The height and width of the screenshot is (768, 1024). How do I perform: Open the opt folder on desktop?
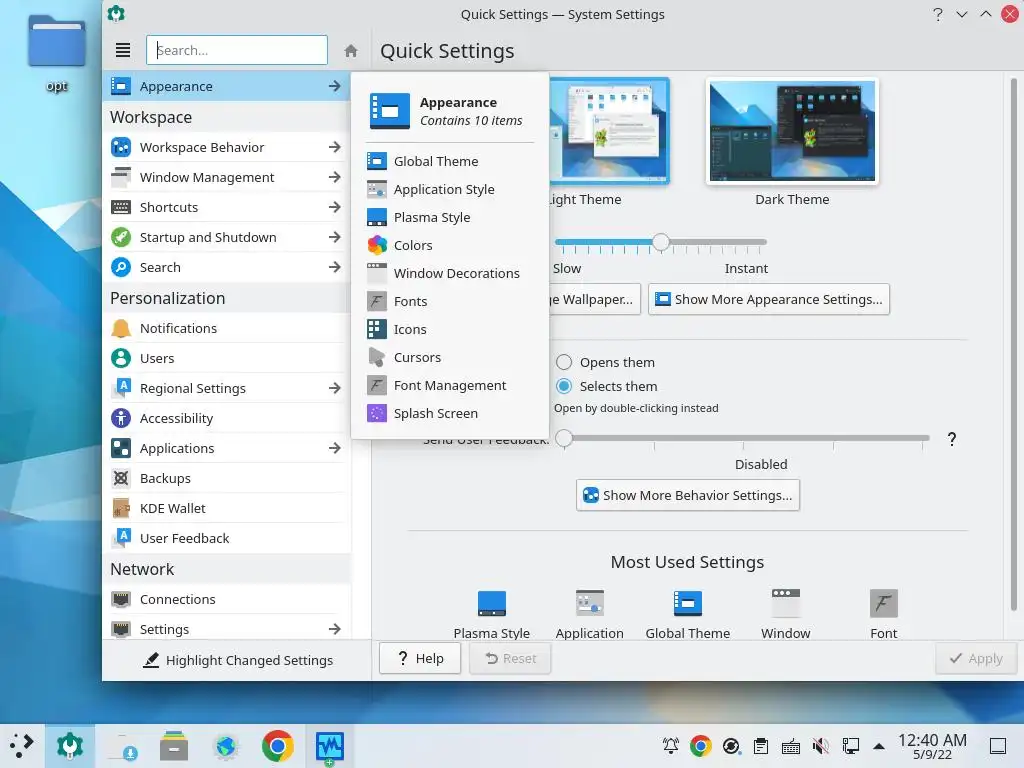pyautogui.click(x=57, y=52)
